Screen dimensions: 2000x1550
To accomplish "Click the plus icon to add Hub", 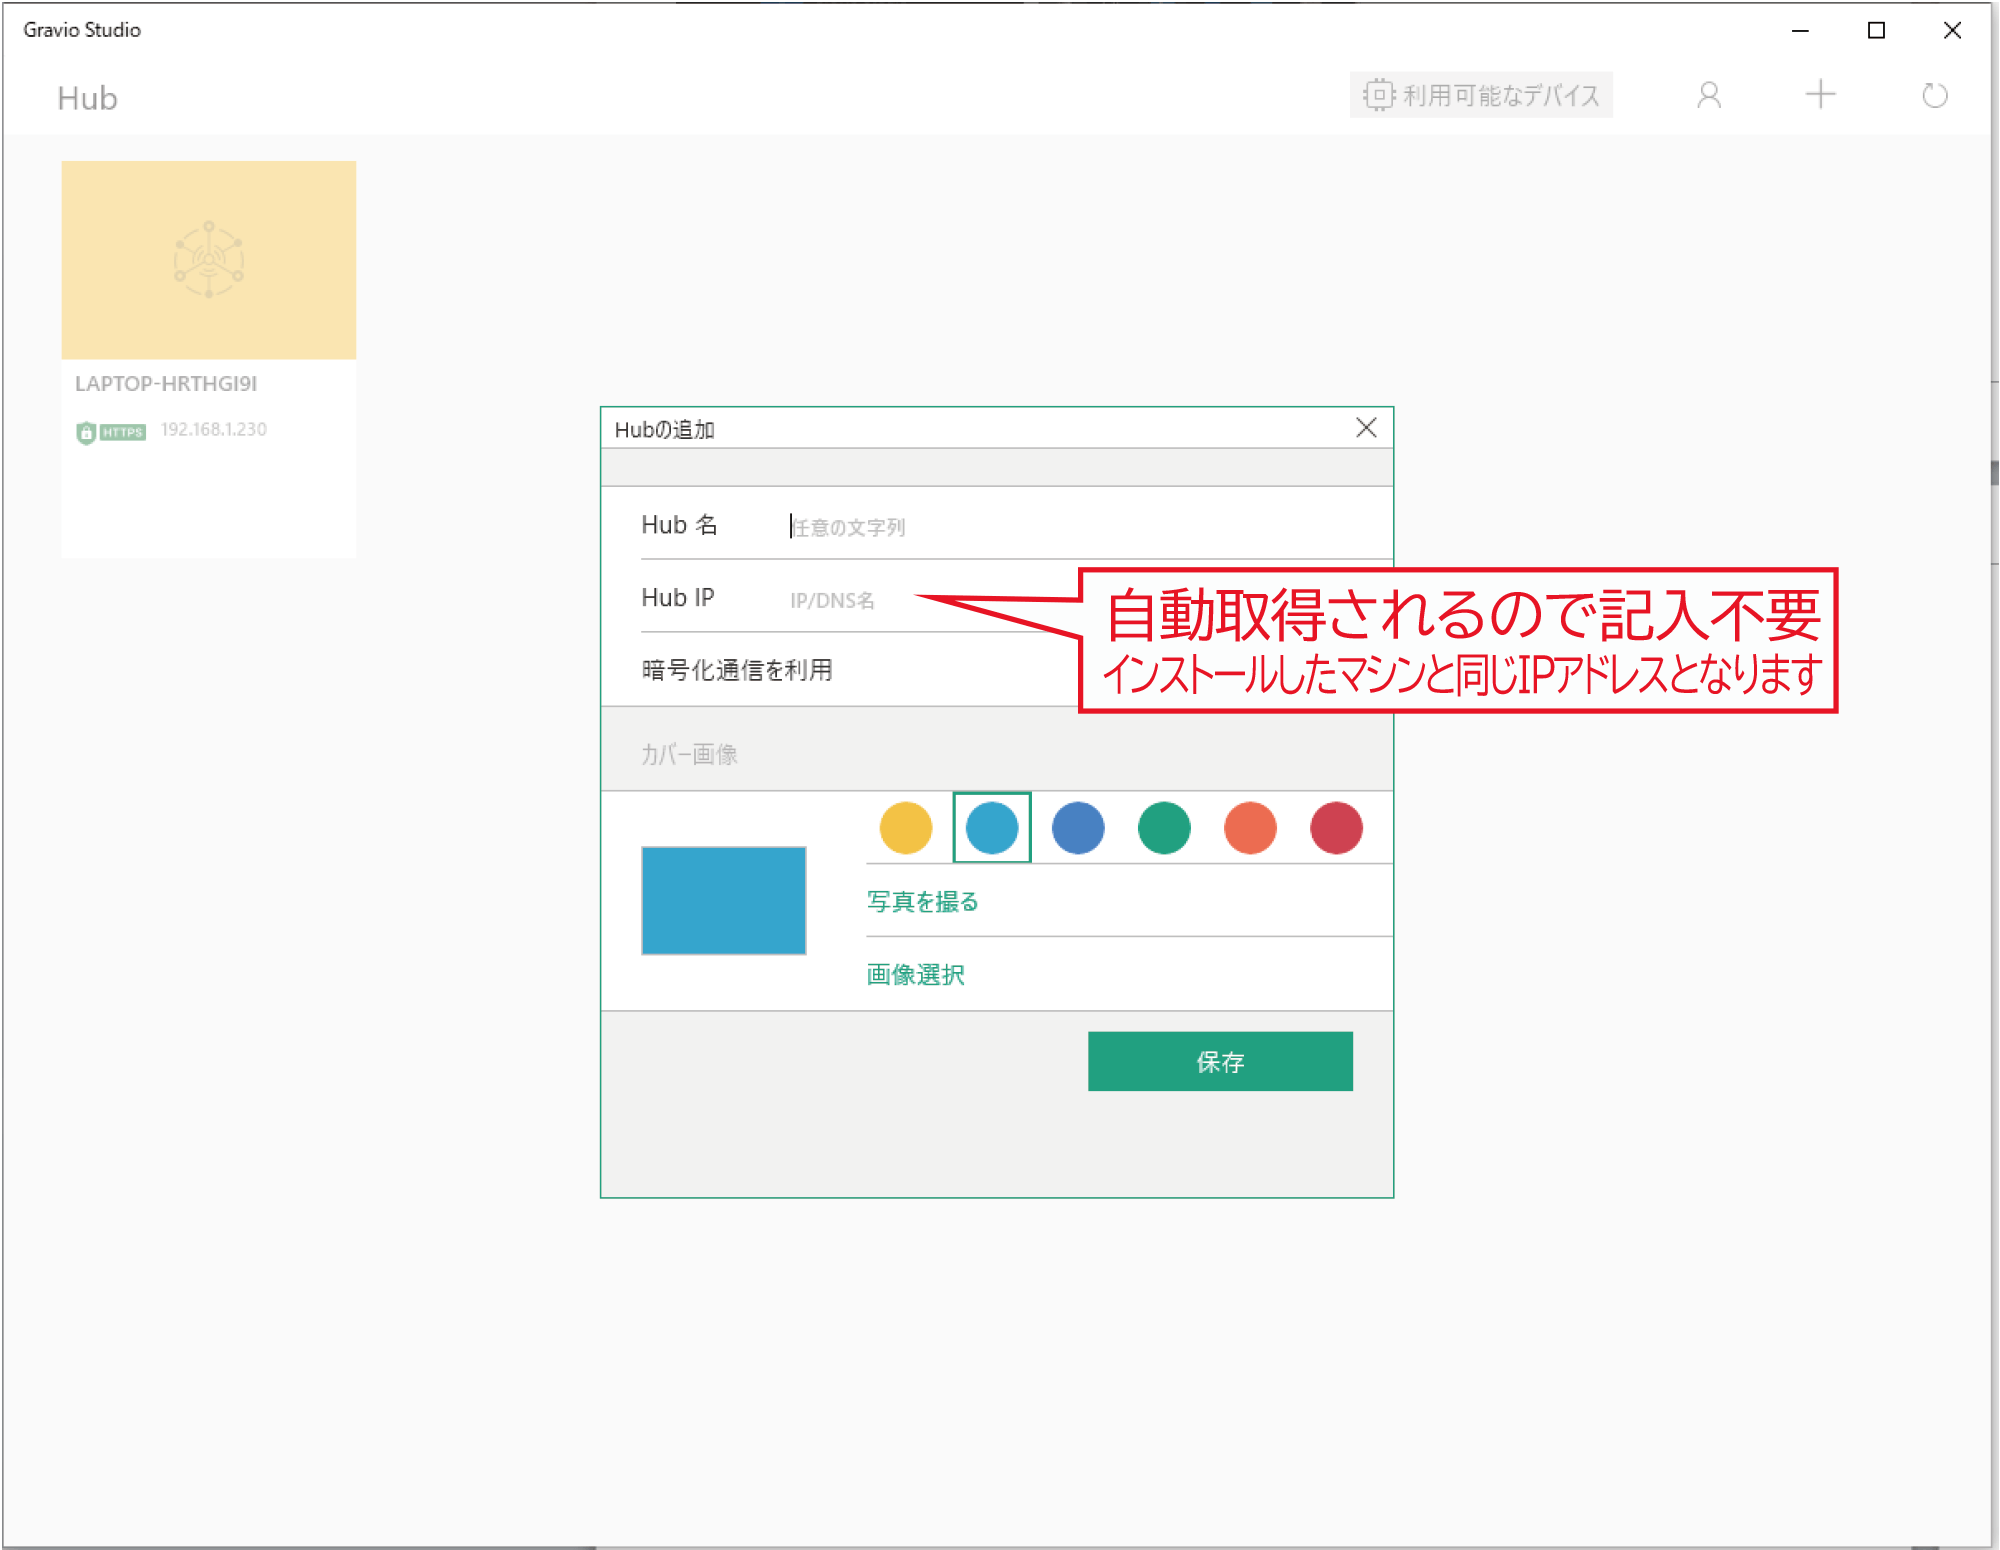I will pos(1820,95).
